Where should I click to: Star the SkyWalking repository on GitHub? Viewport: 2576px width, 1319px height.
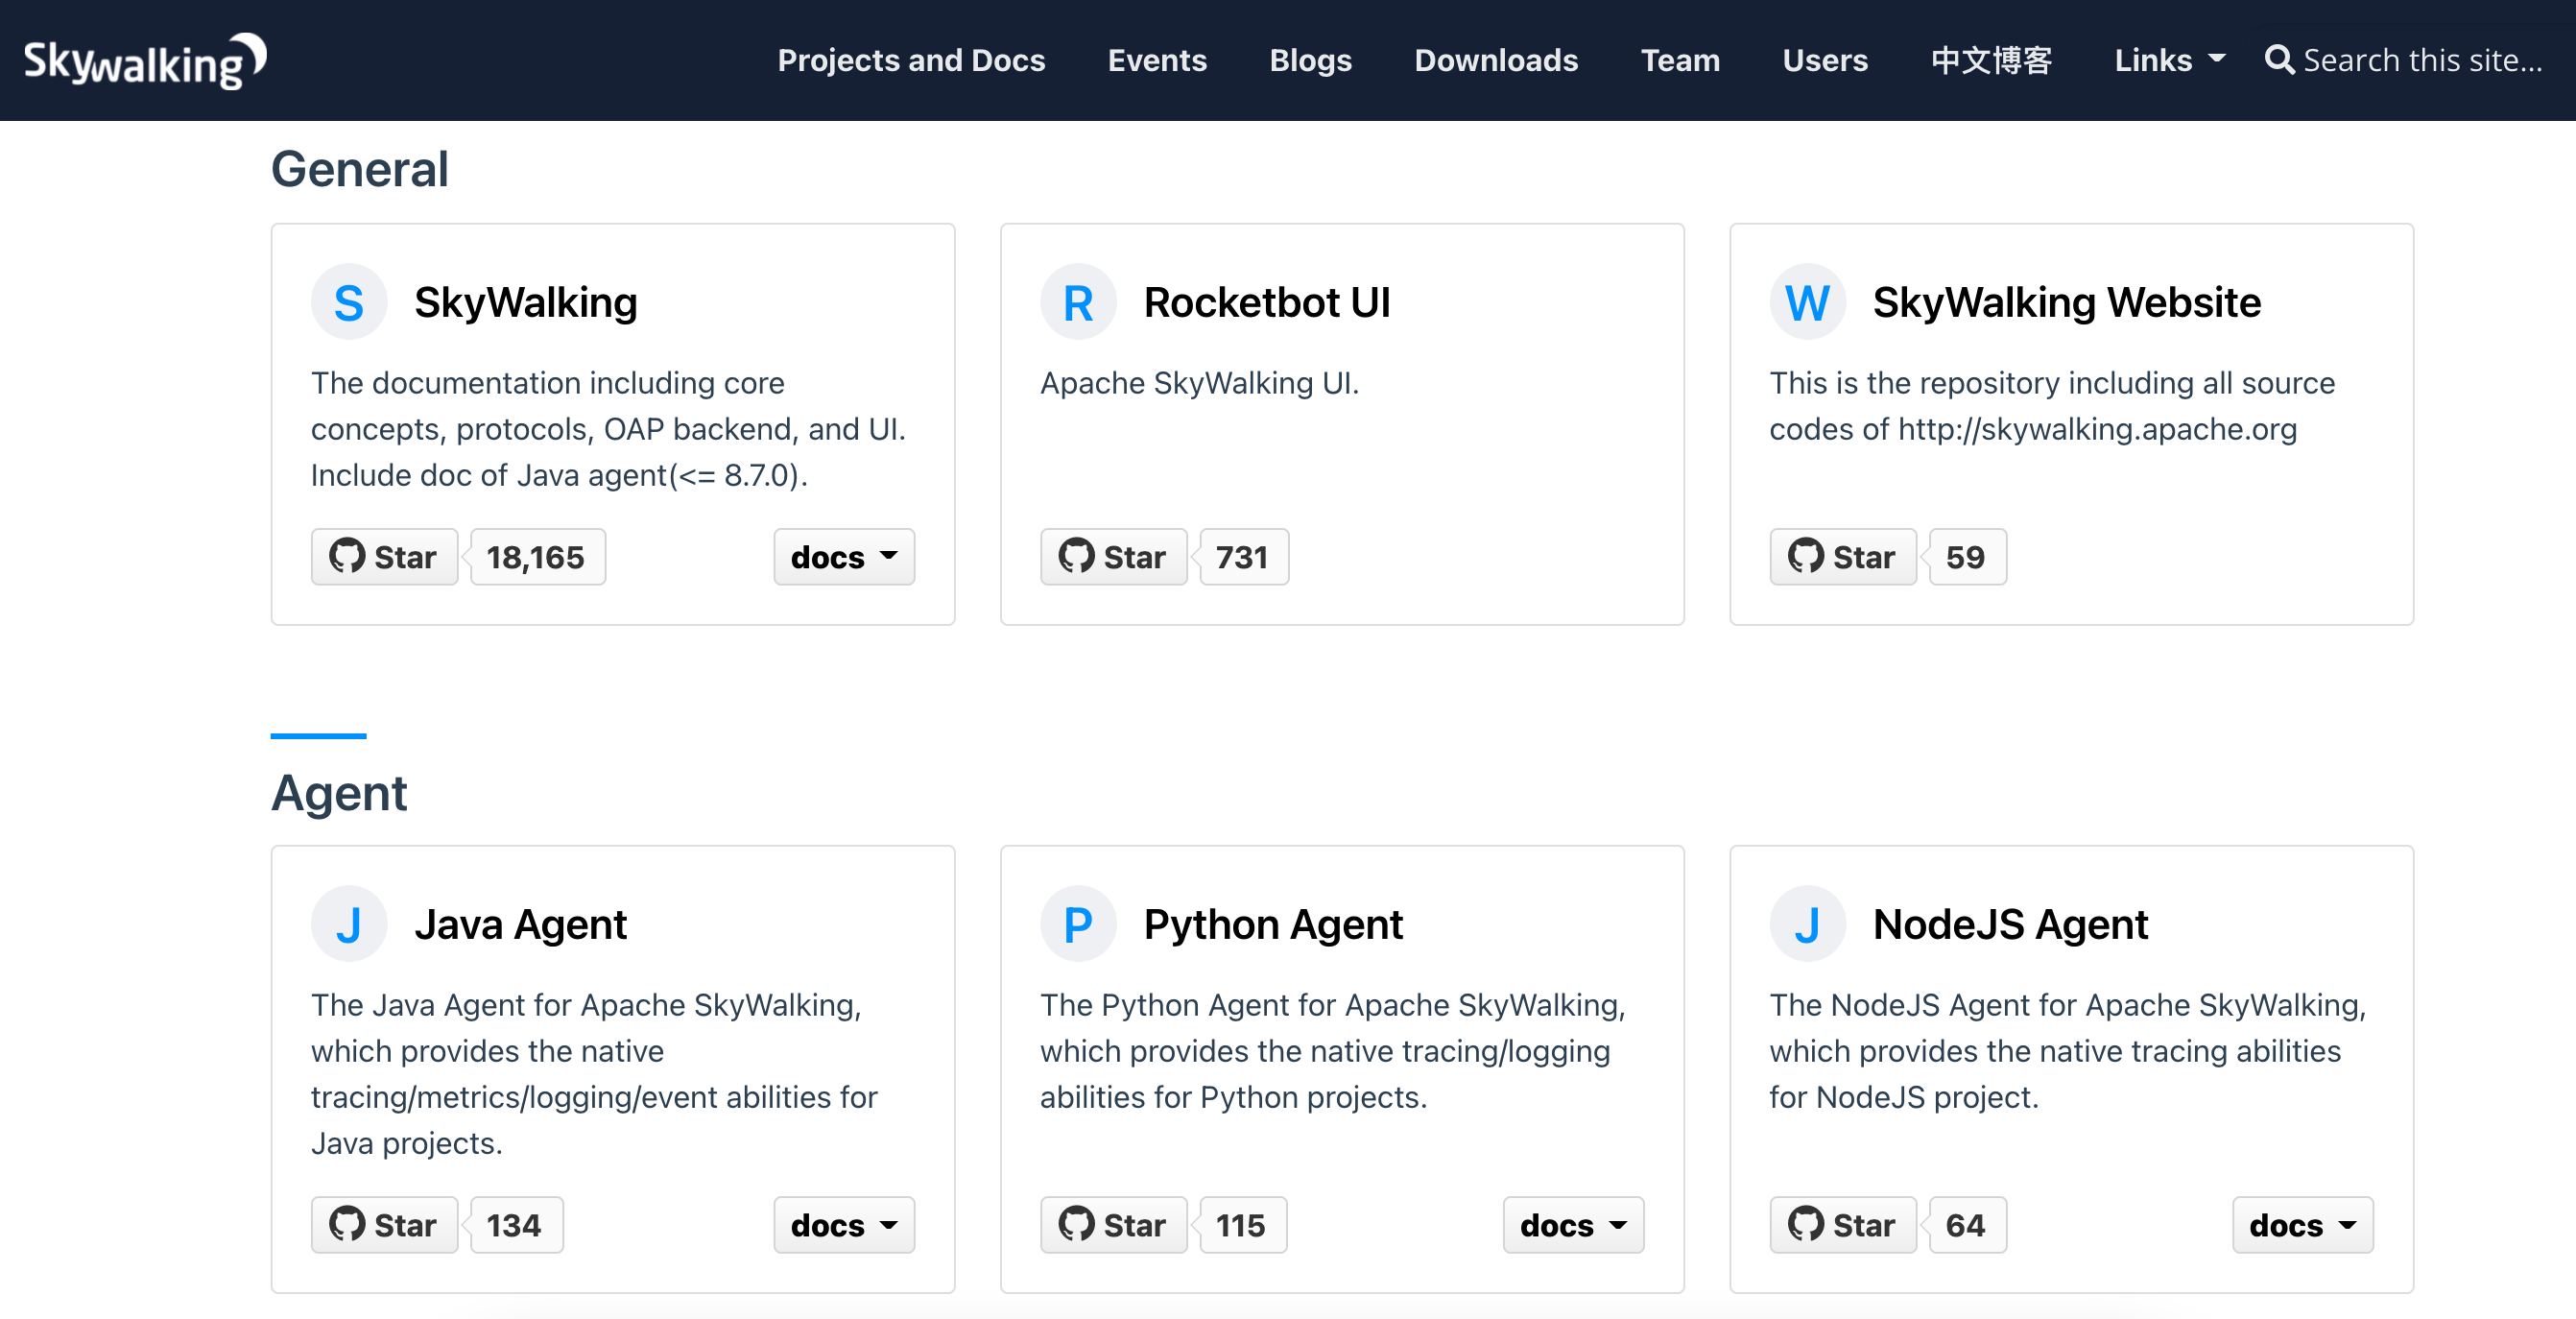point(384,557)
